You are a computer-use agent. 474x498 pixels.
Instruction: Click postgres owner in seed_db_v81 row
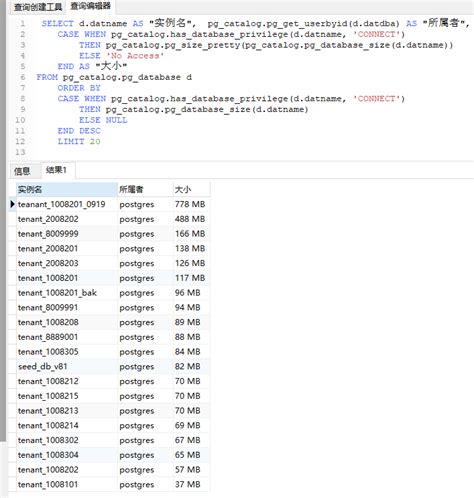tap(145, 366)
